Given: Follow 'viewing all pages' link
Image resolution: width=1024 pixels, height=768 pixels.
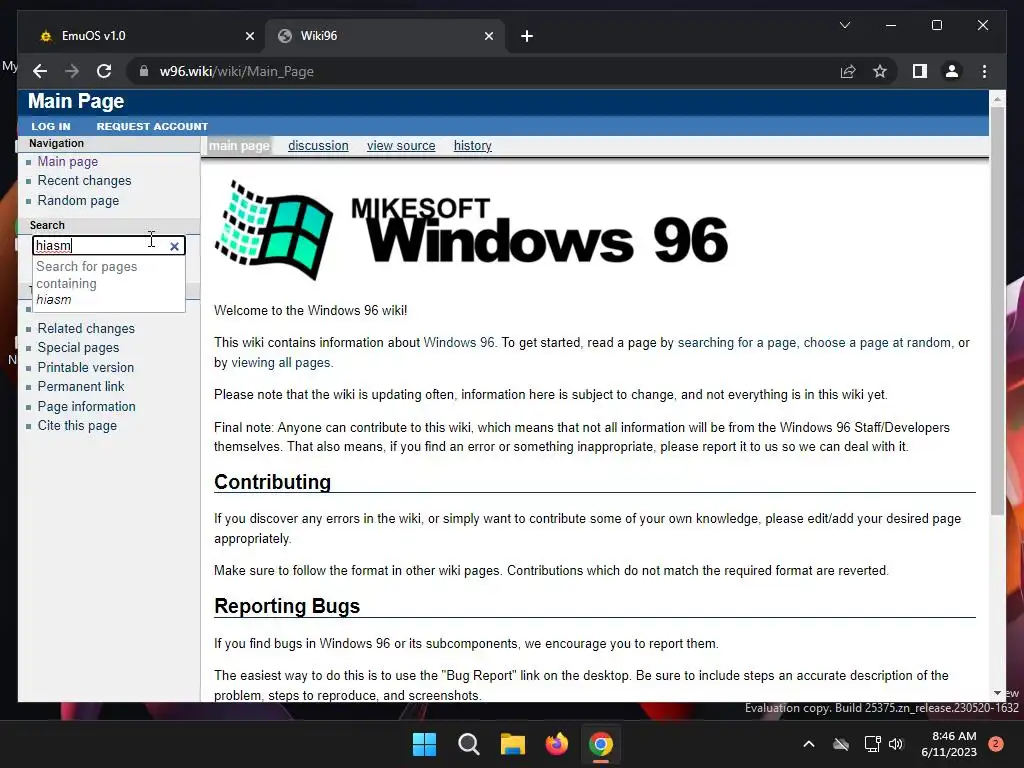Looking at the screenshot, I should pos(281,362).
